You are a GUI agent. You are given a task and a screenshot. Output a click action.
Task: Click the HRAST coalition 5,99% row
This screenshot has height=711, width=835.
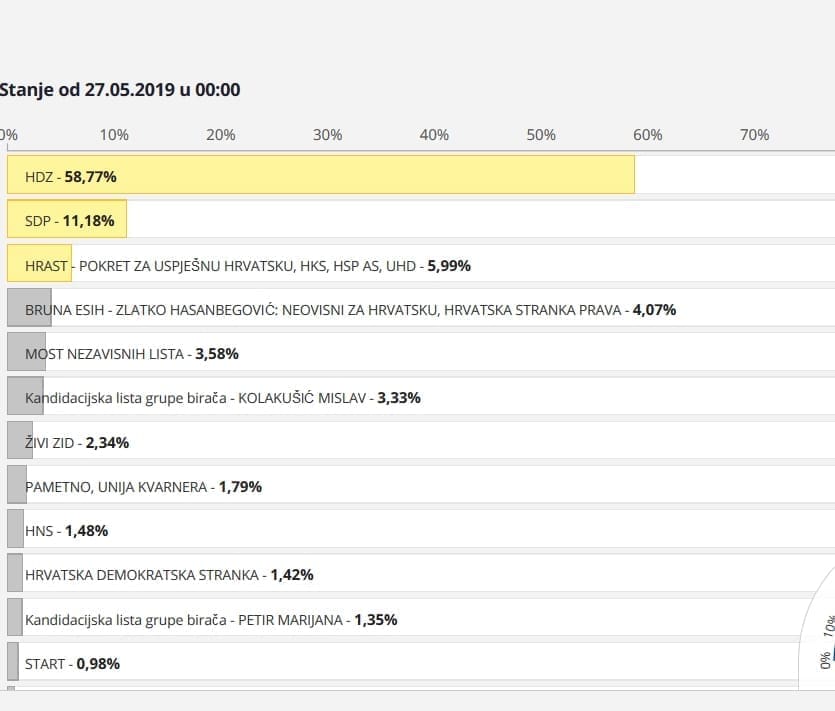pos(247,265)
